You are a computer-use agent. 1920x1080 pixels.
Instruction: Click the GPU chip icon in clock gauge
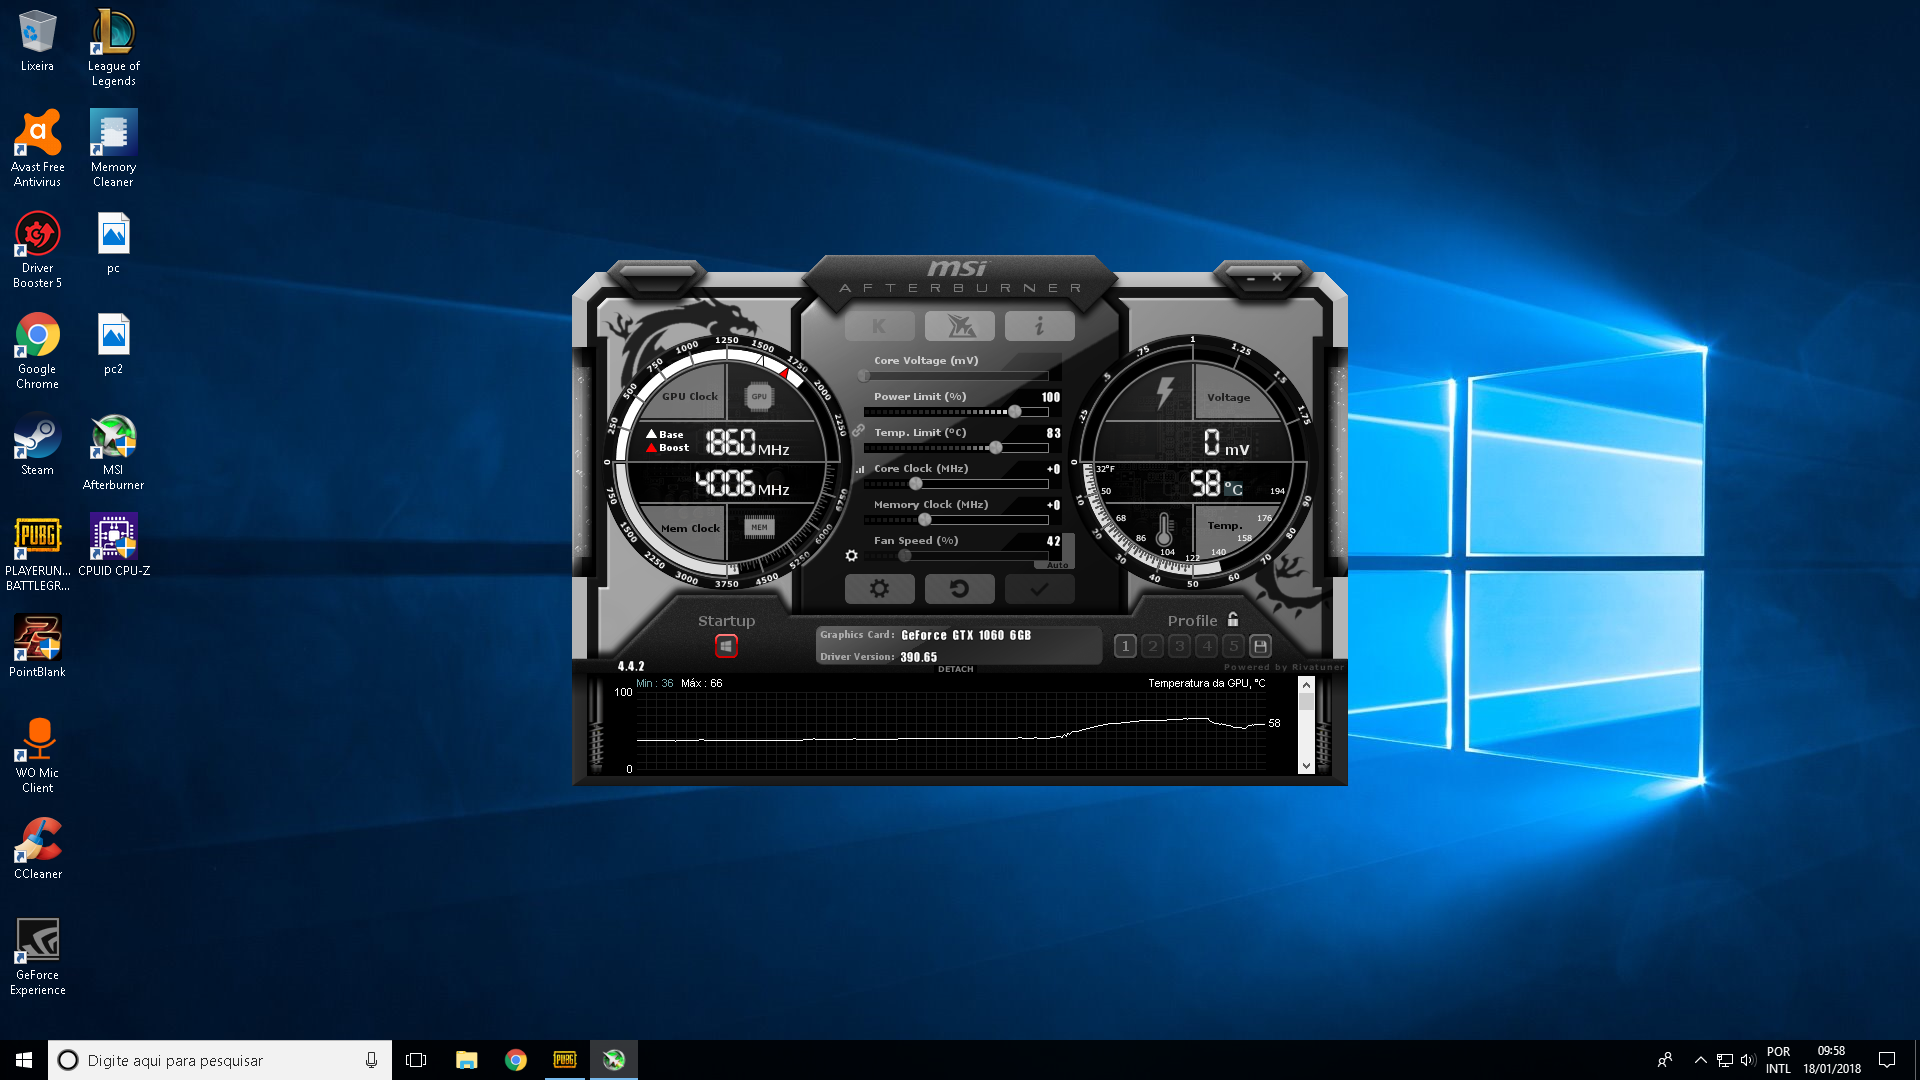coord(759,397)
